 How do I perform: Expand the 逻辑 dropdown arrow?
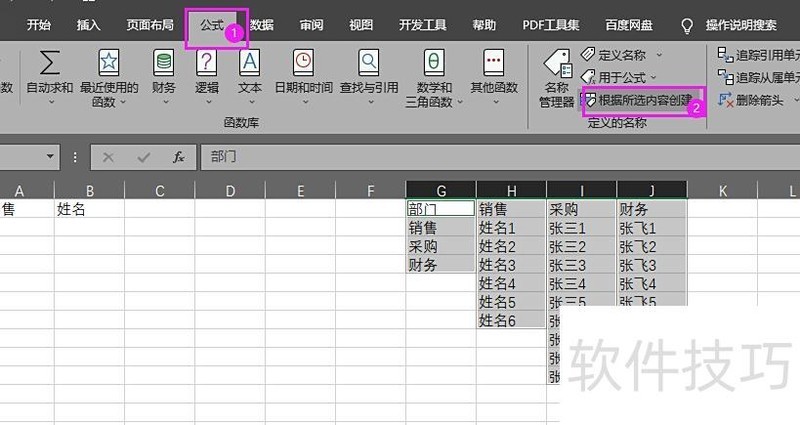[208, 102]
